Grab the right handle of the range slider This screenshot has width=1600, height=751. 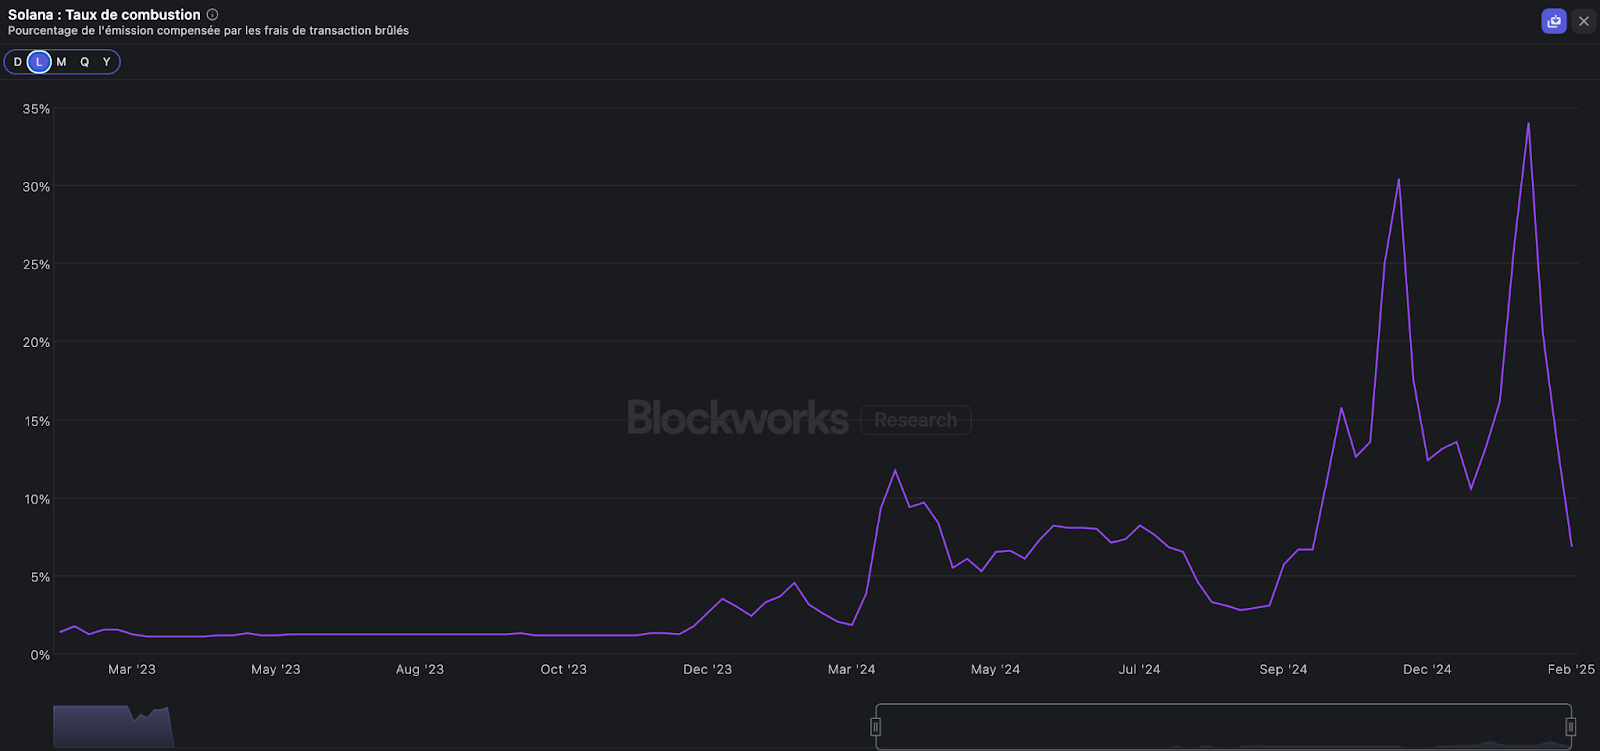(1570, 727)
